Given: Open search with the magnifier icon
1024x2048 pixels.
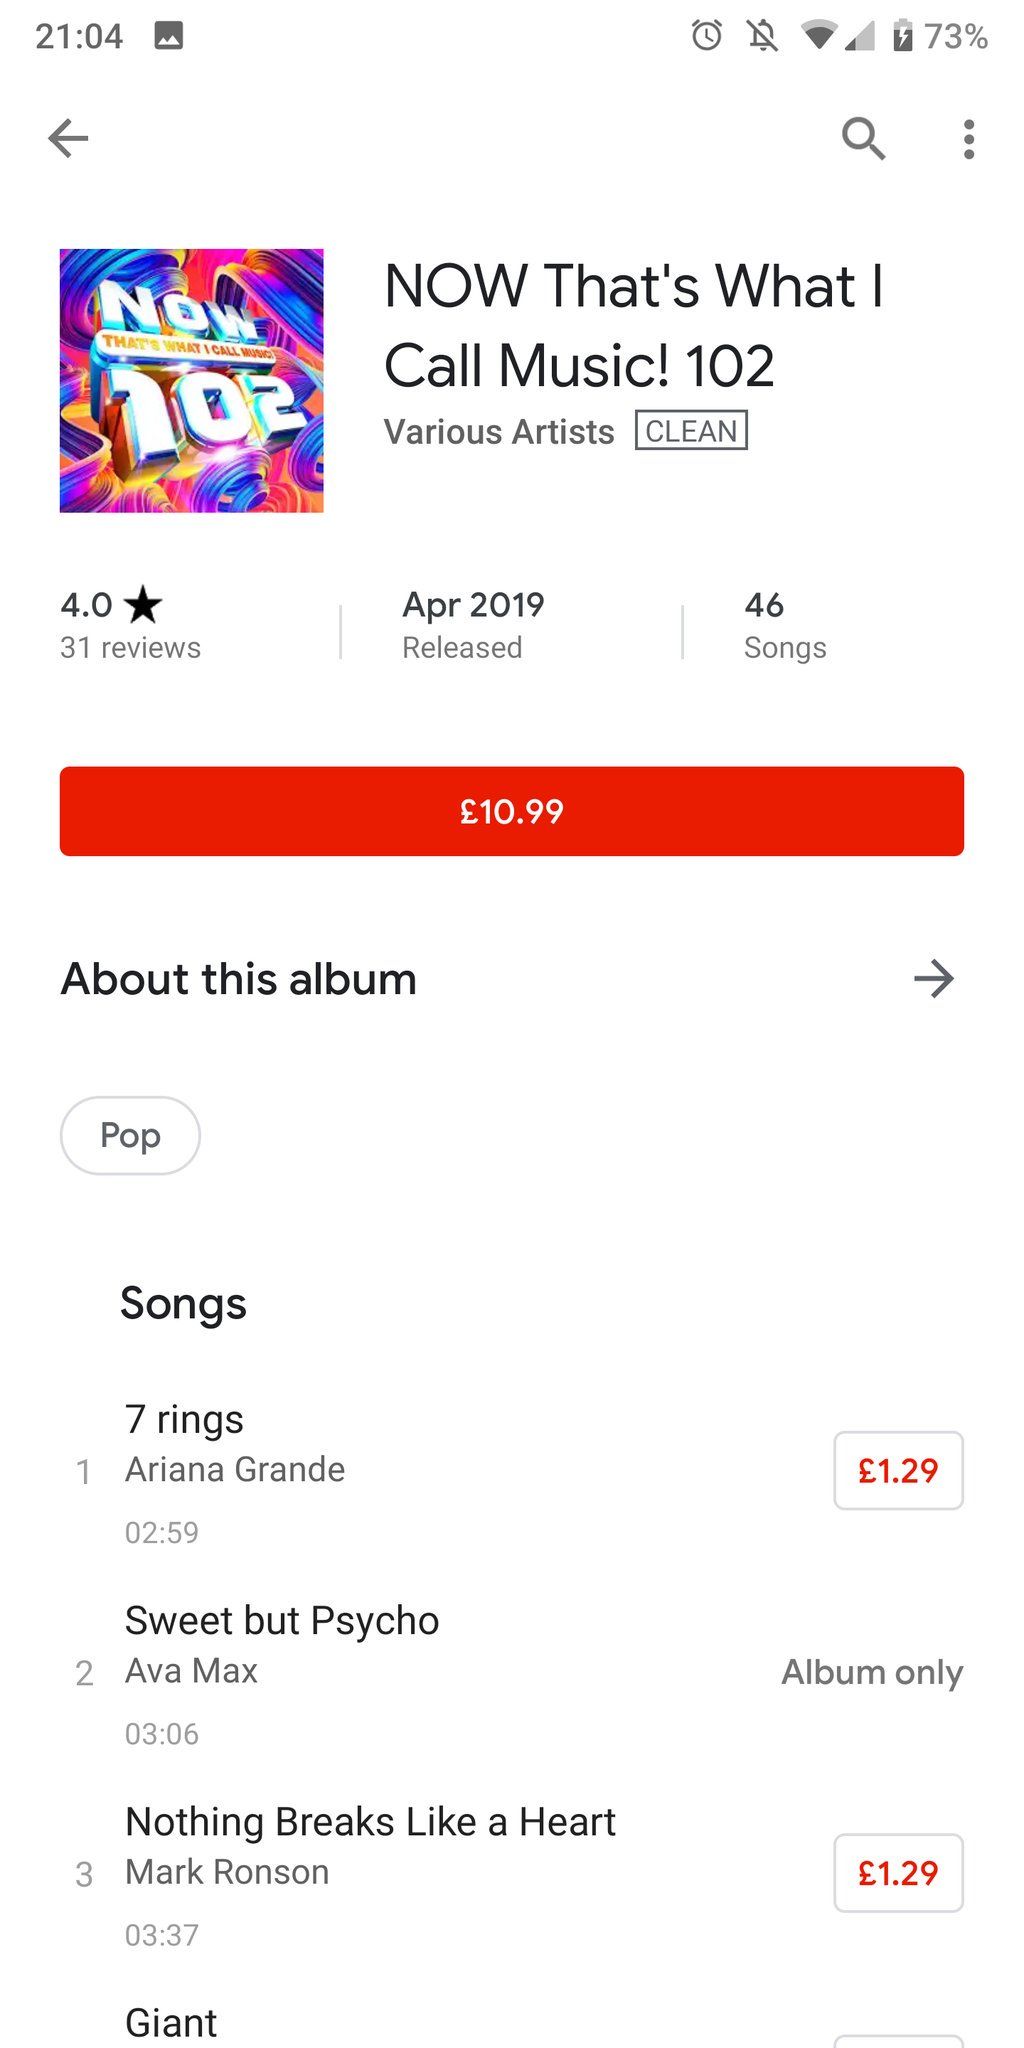Looking at the screenshot, I should 863,138.
